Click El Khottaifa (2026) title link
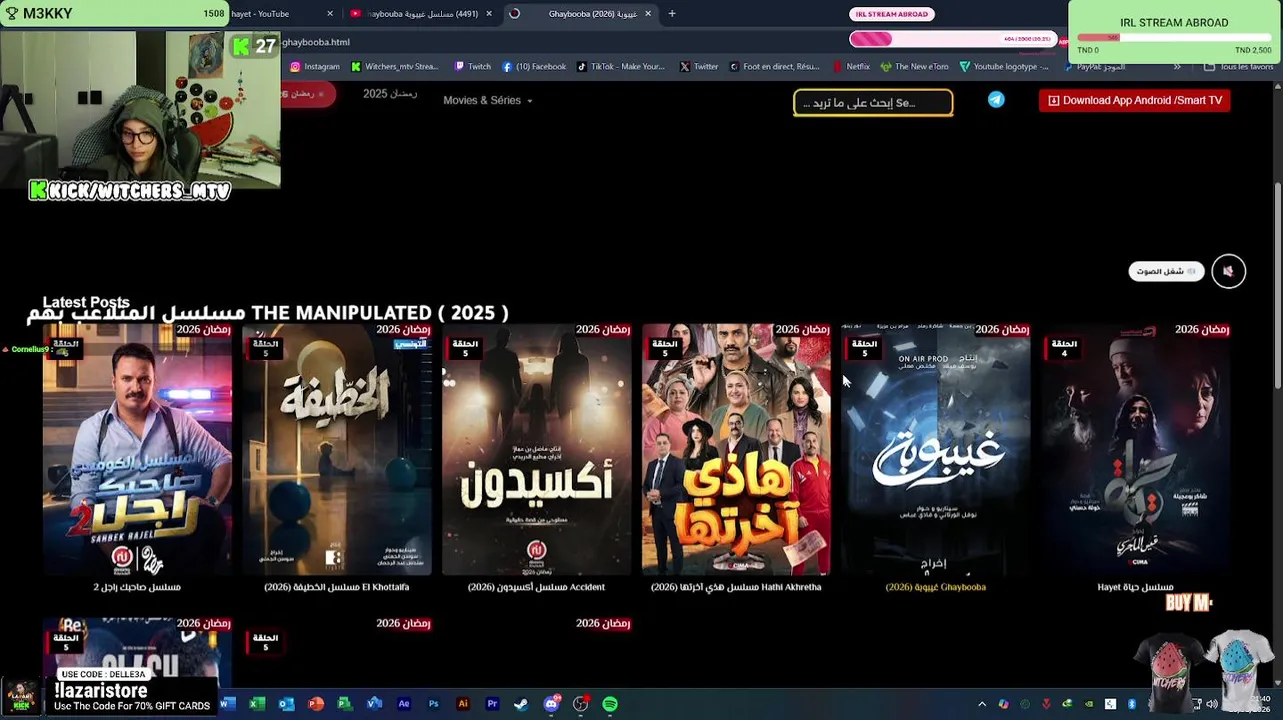This screenshot has width=1283, height=720. (x=337, y=587)
